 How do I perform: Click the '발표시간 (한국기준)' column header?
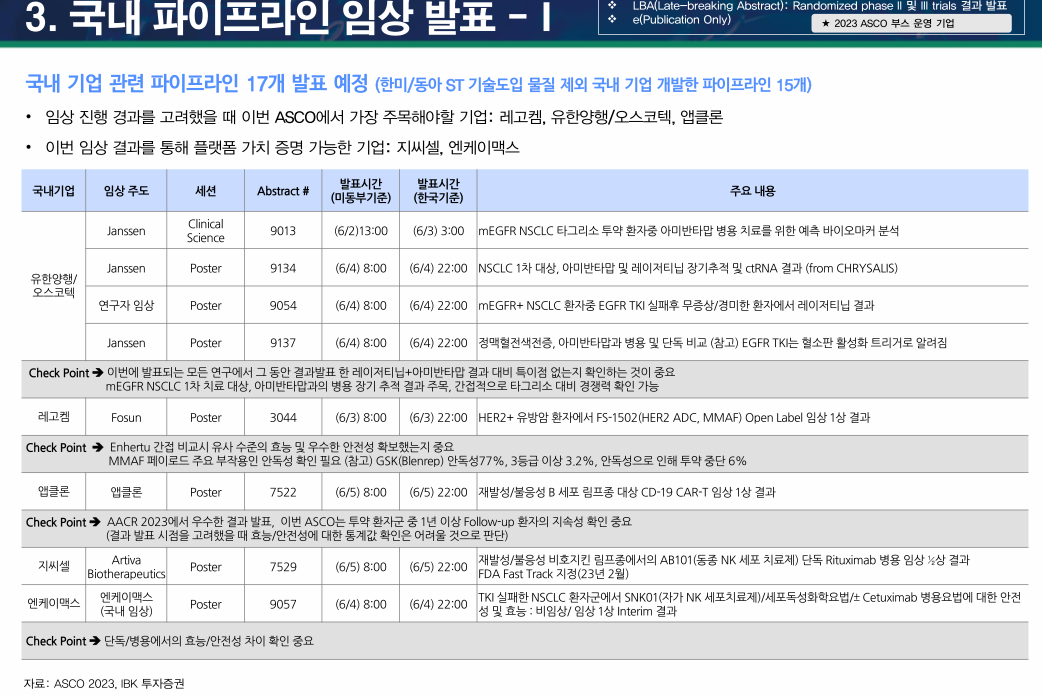coord(438,191)
